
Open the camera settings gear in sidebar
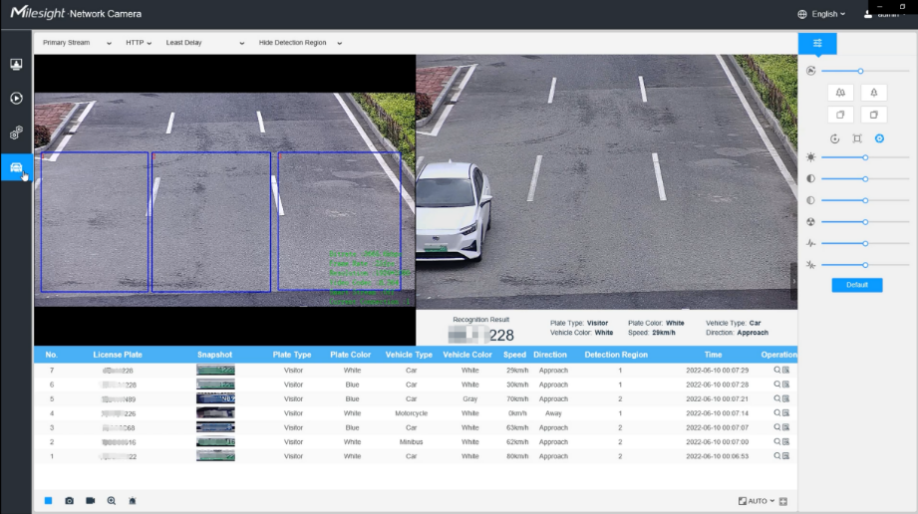coord(16,133)
